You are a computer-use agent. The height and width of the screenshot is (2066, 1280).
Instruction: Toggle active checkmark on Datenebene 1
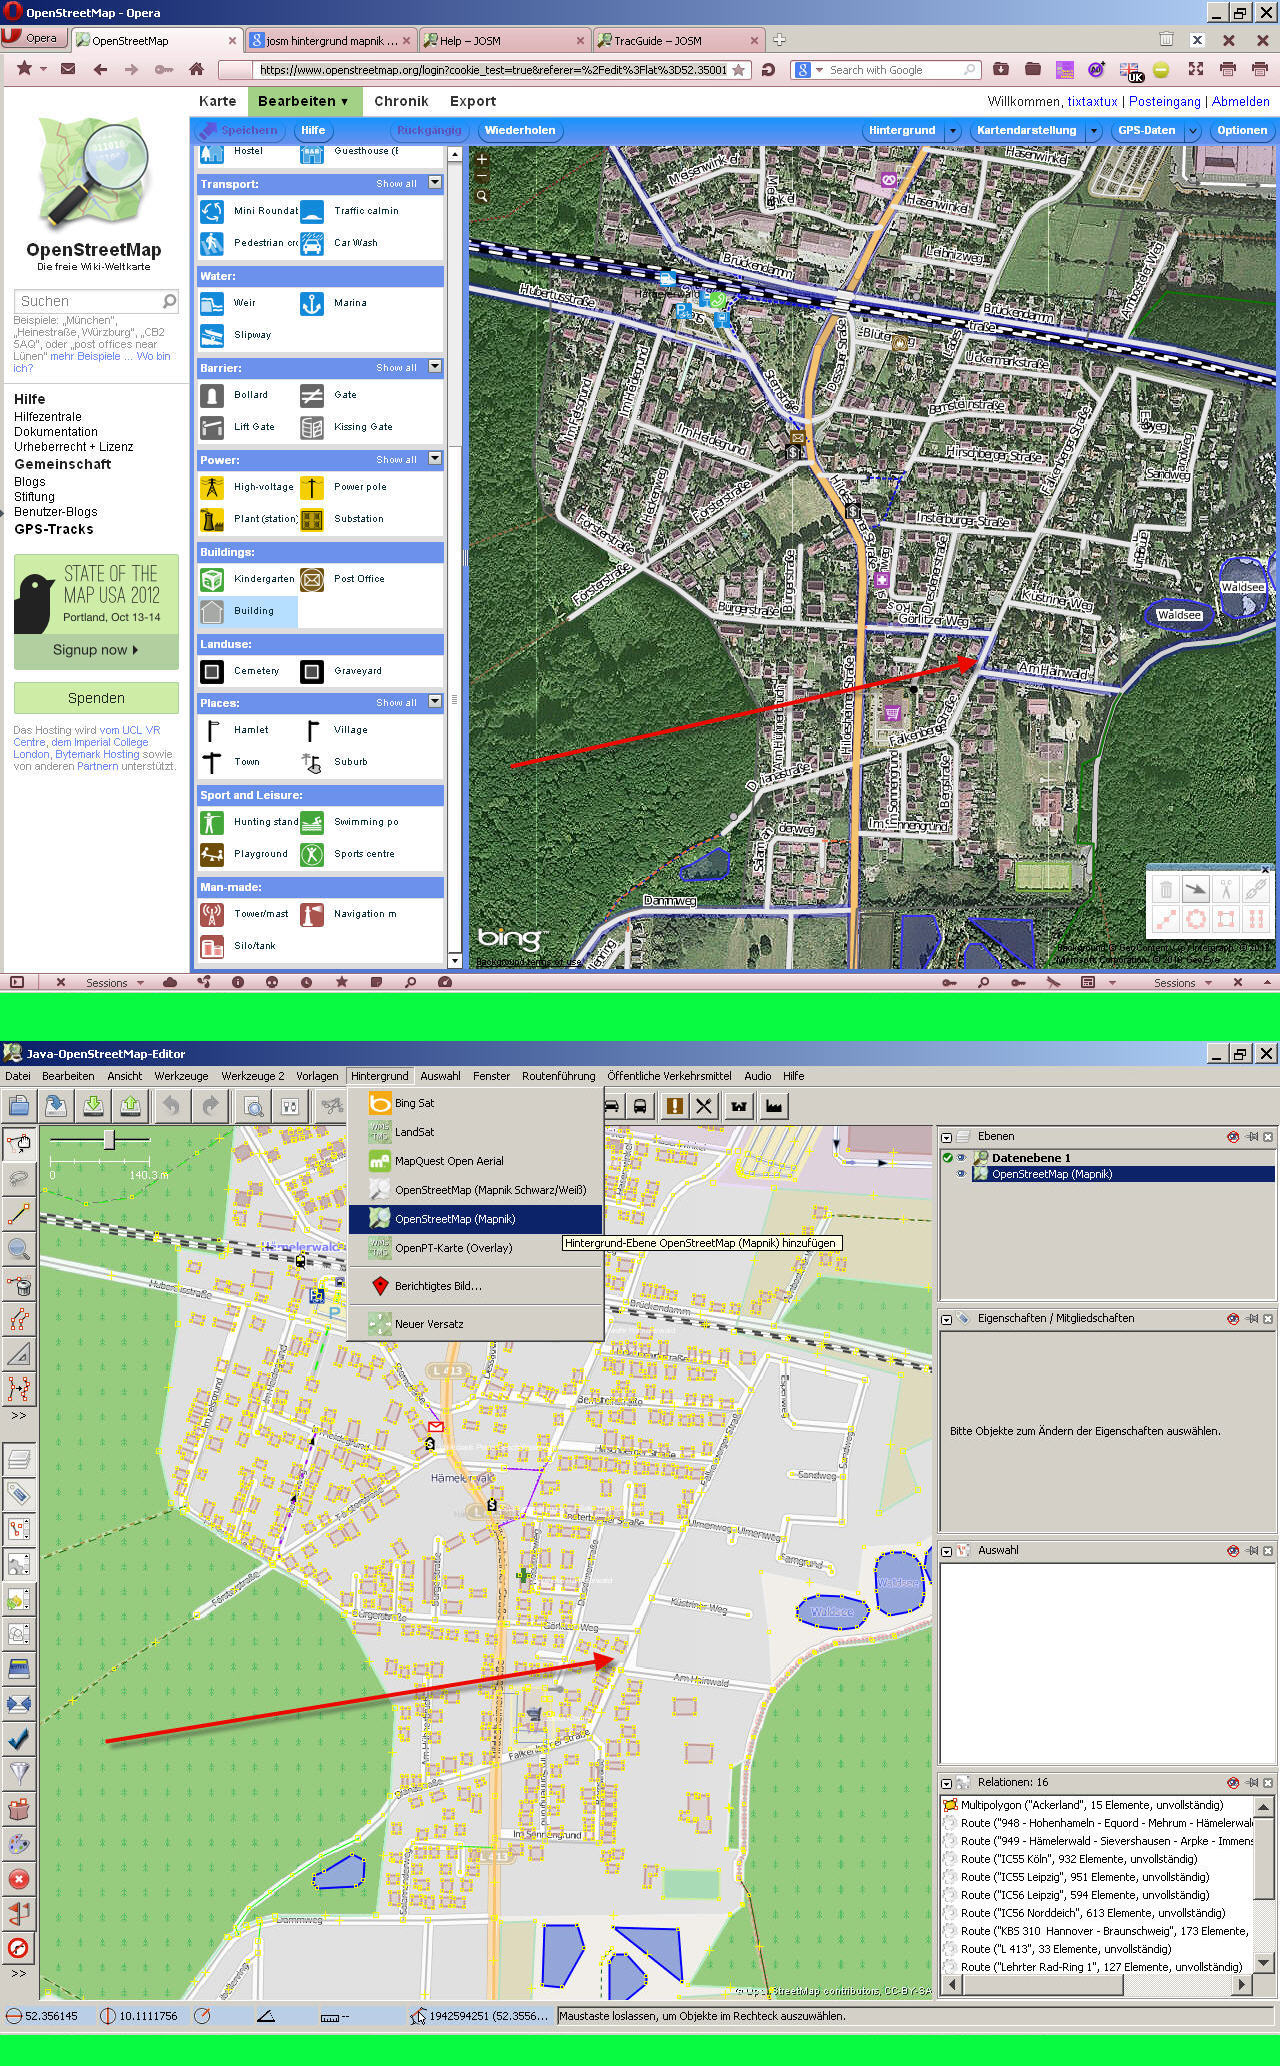(x=947, y=1157)
